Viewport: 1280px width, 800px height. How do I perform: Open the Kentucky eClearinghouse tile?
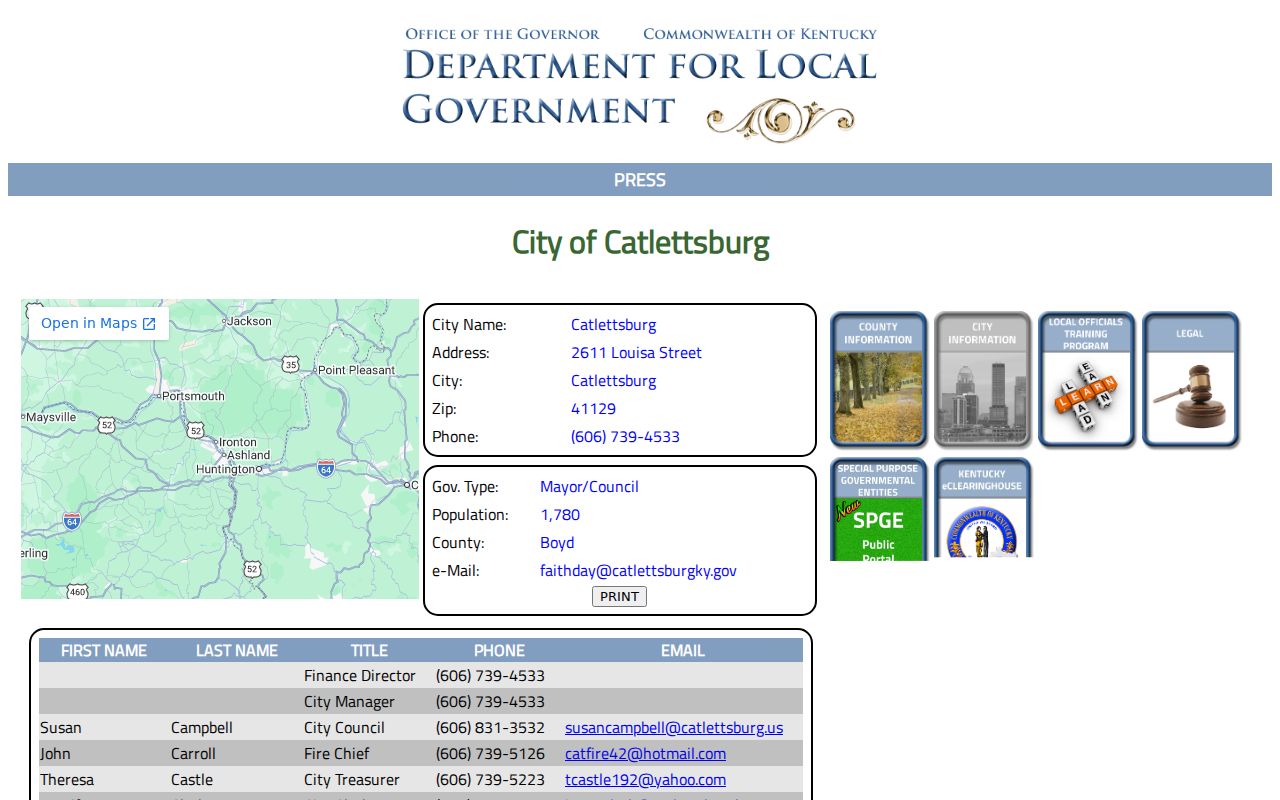[982, 509]
